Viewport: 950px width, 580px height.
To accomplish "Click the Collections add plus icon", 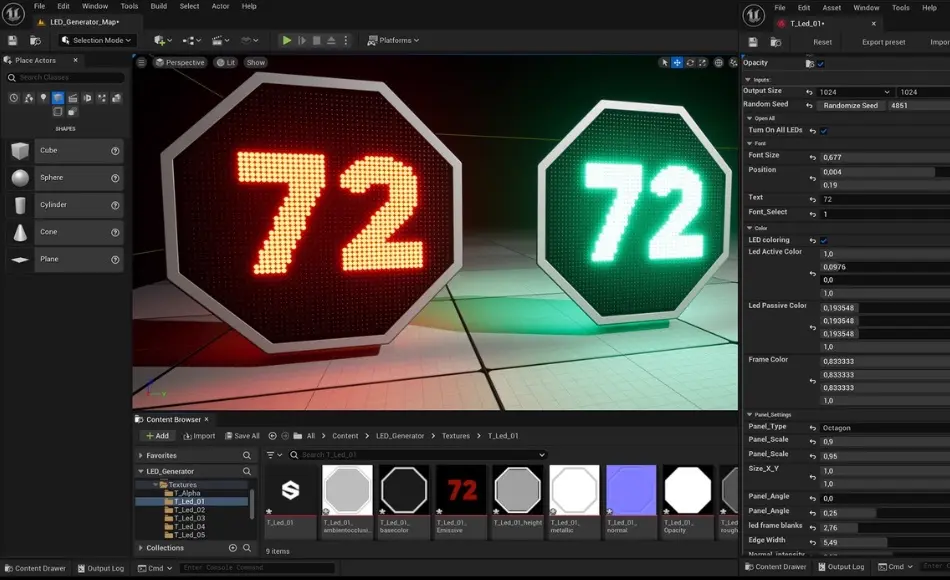I will click(x=233, y=548).
